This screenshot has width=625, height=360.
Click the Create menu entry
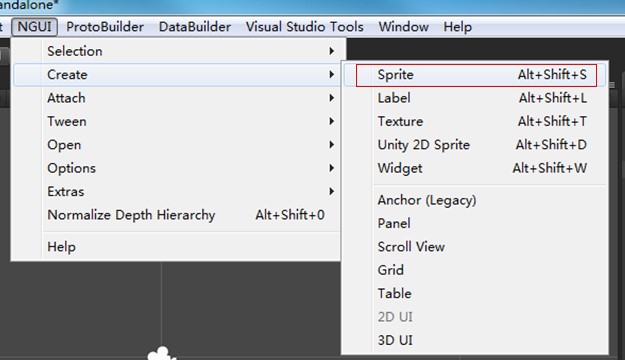pyautogui.click(x=176, y=75)
